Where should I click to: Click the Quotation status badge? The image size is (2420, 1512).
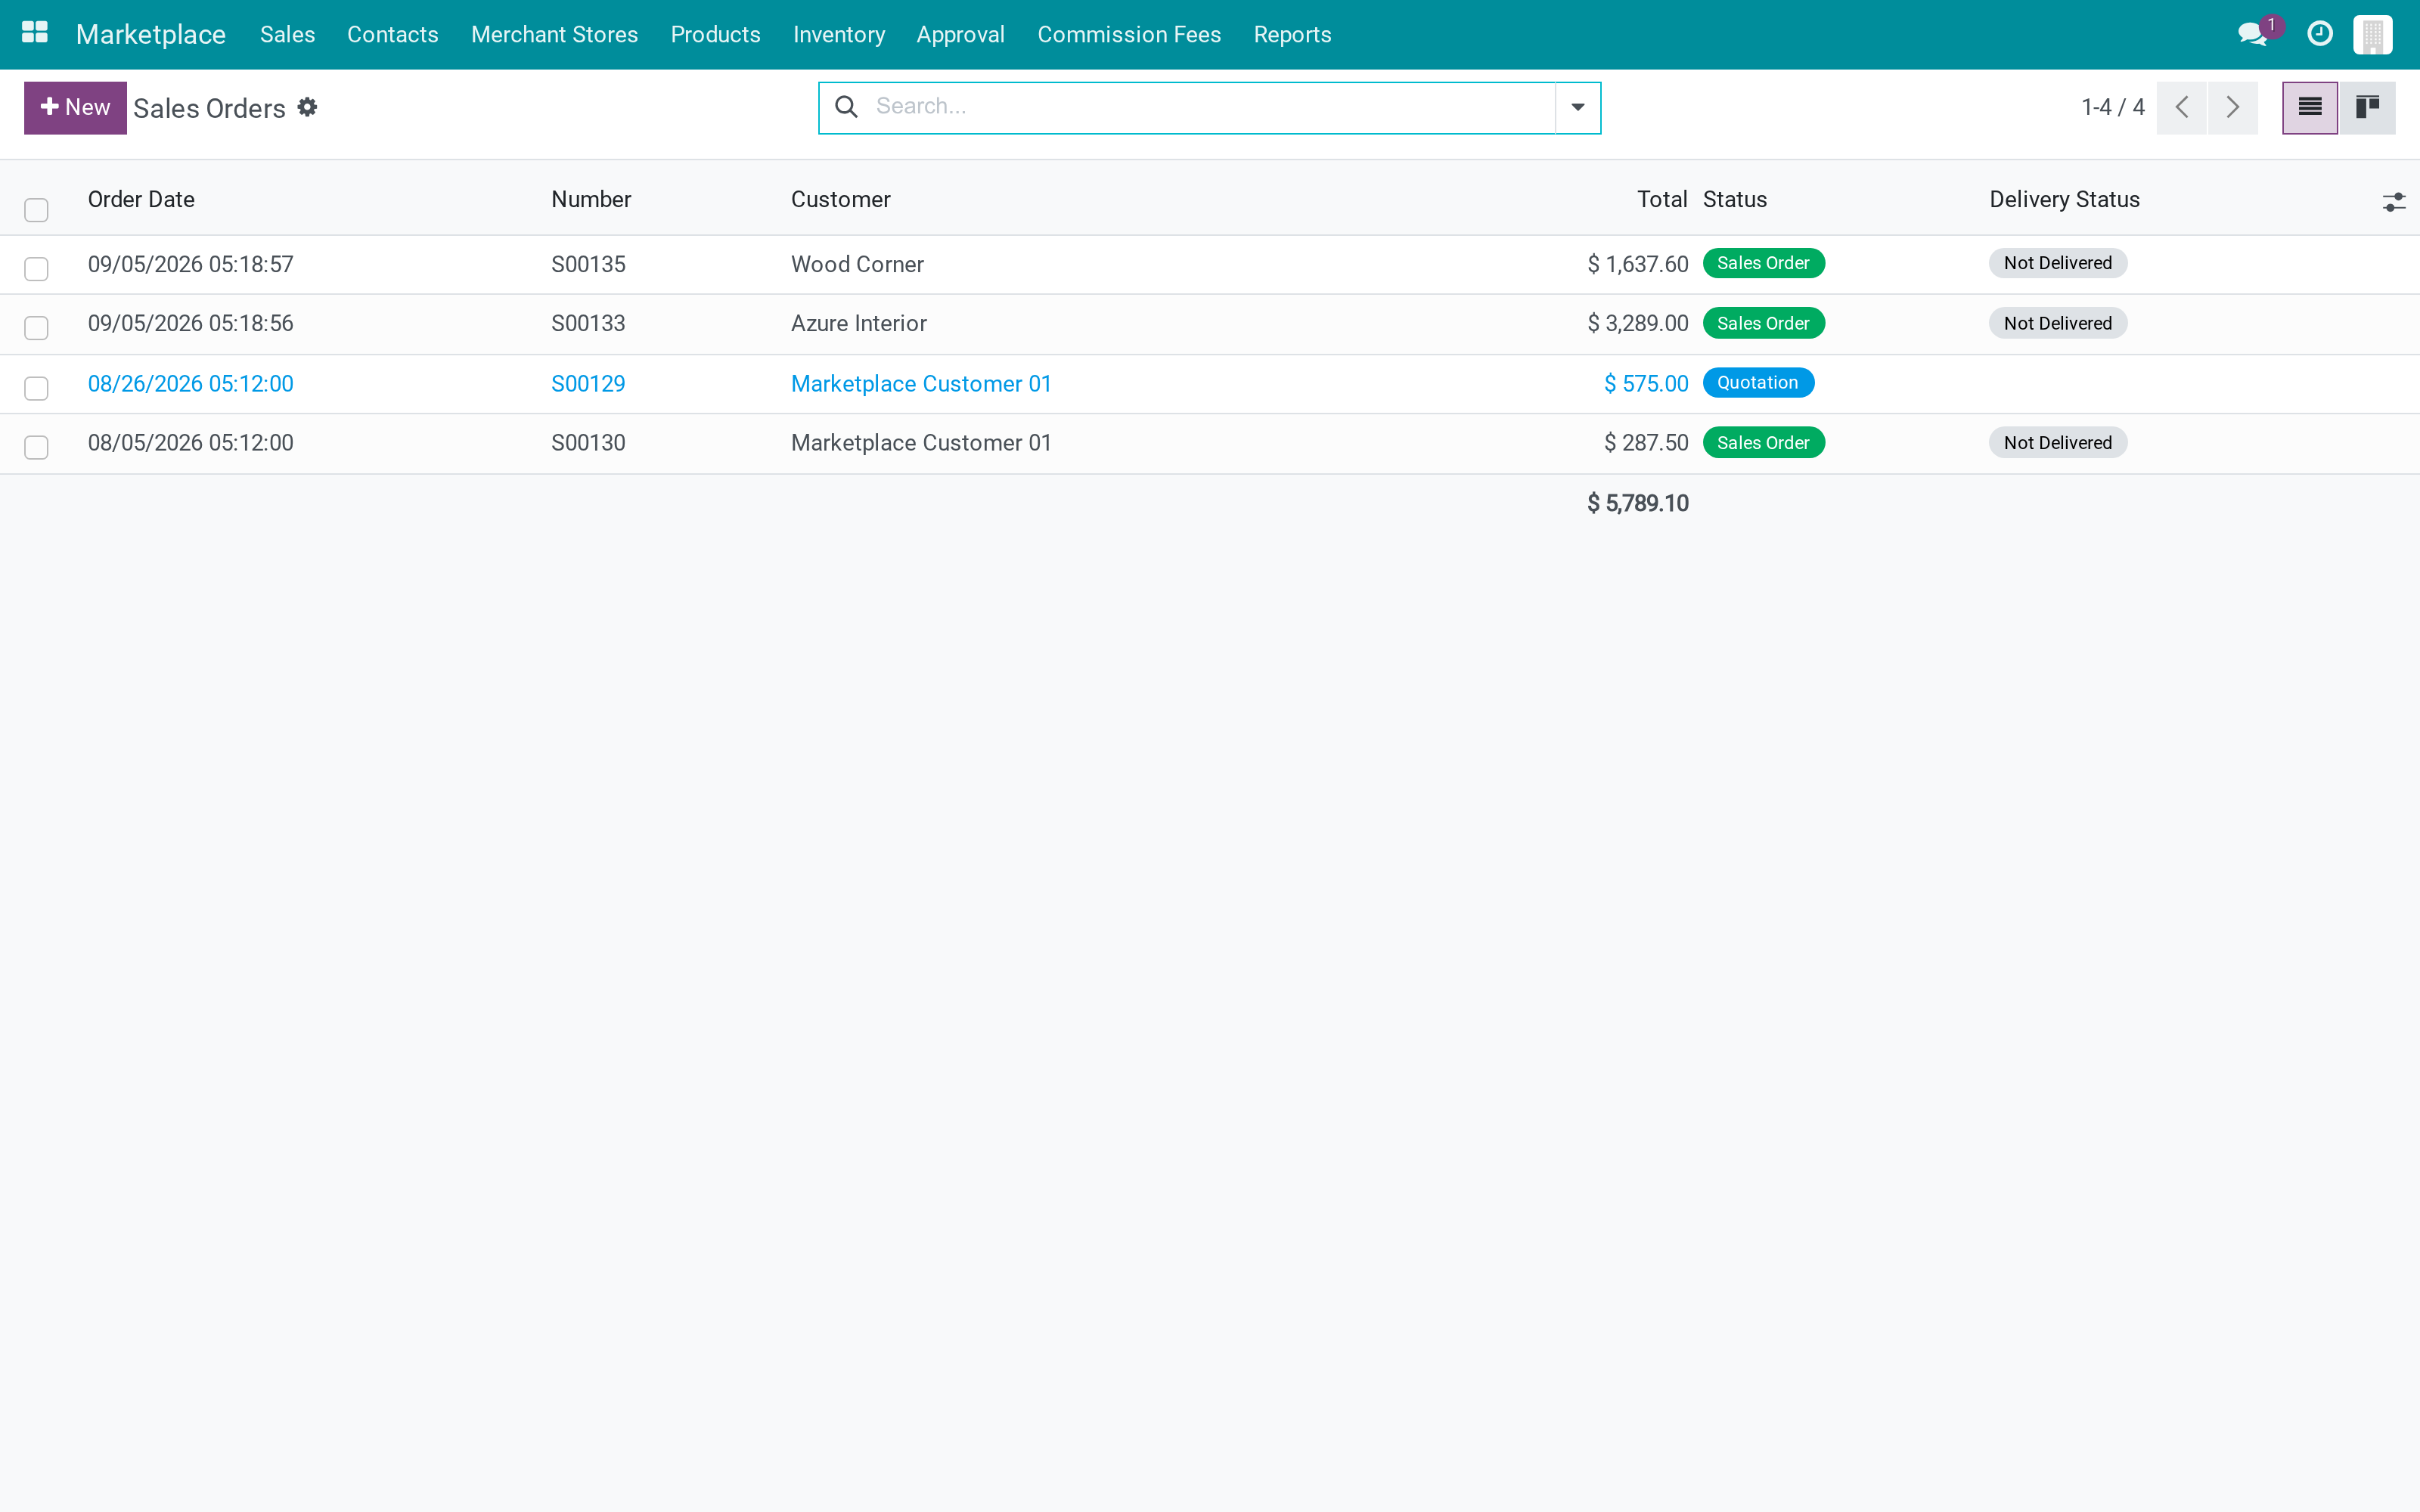[x=1758, y=382]
